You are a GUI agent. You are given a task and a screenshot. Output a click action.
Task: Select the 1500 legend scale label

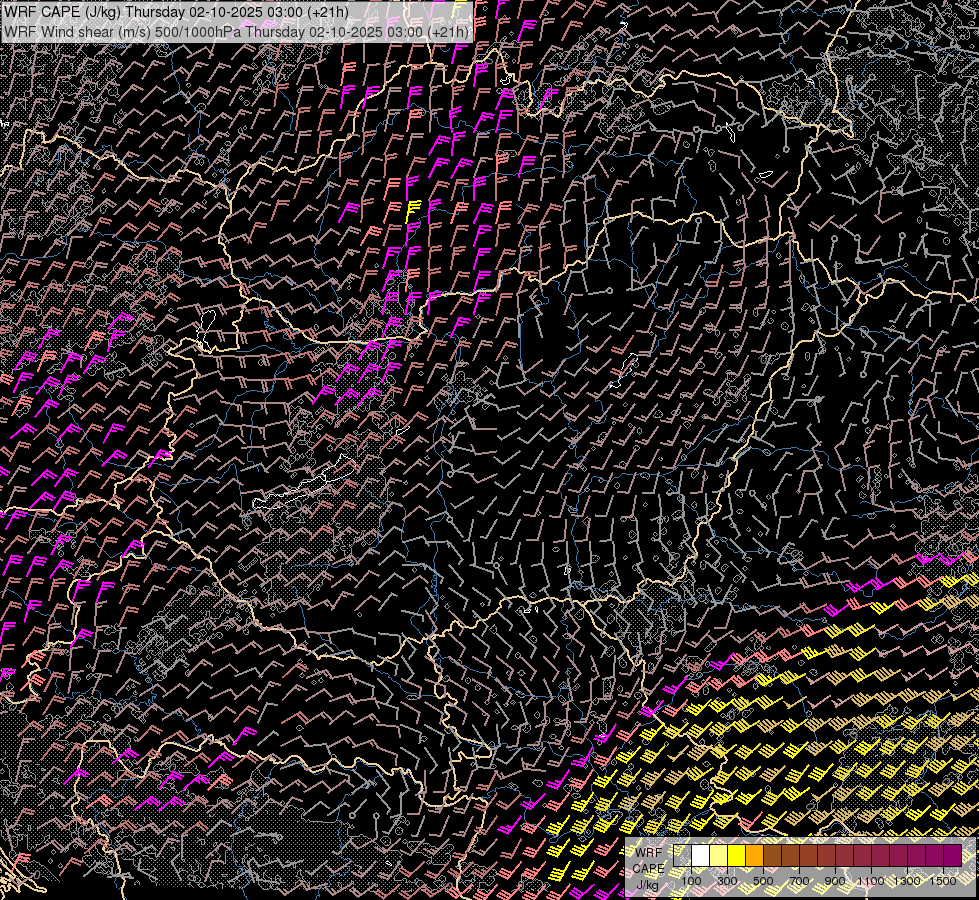[x=943, y=881]
